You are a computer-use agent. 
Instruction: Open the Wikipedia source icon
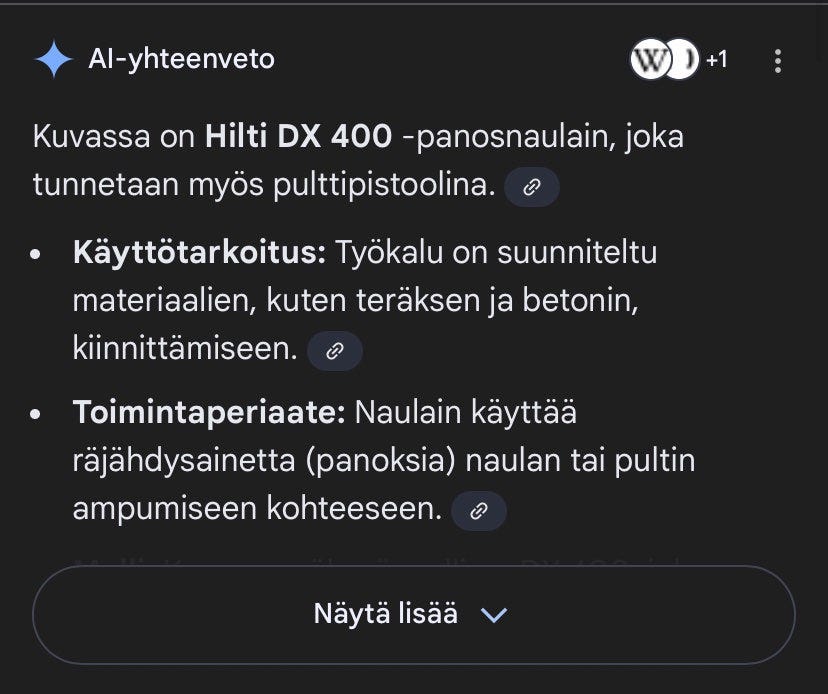[x=652, y=59]
